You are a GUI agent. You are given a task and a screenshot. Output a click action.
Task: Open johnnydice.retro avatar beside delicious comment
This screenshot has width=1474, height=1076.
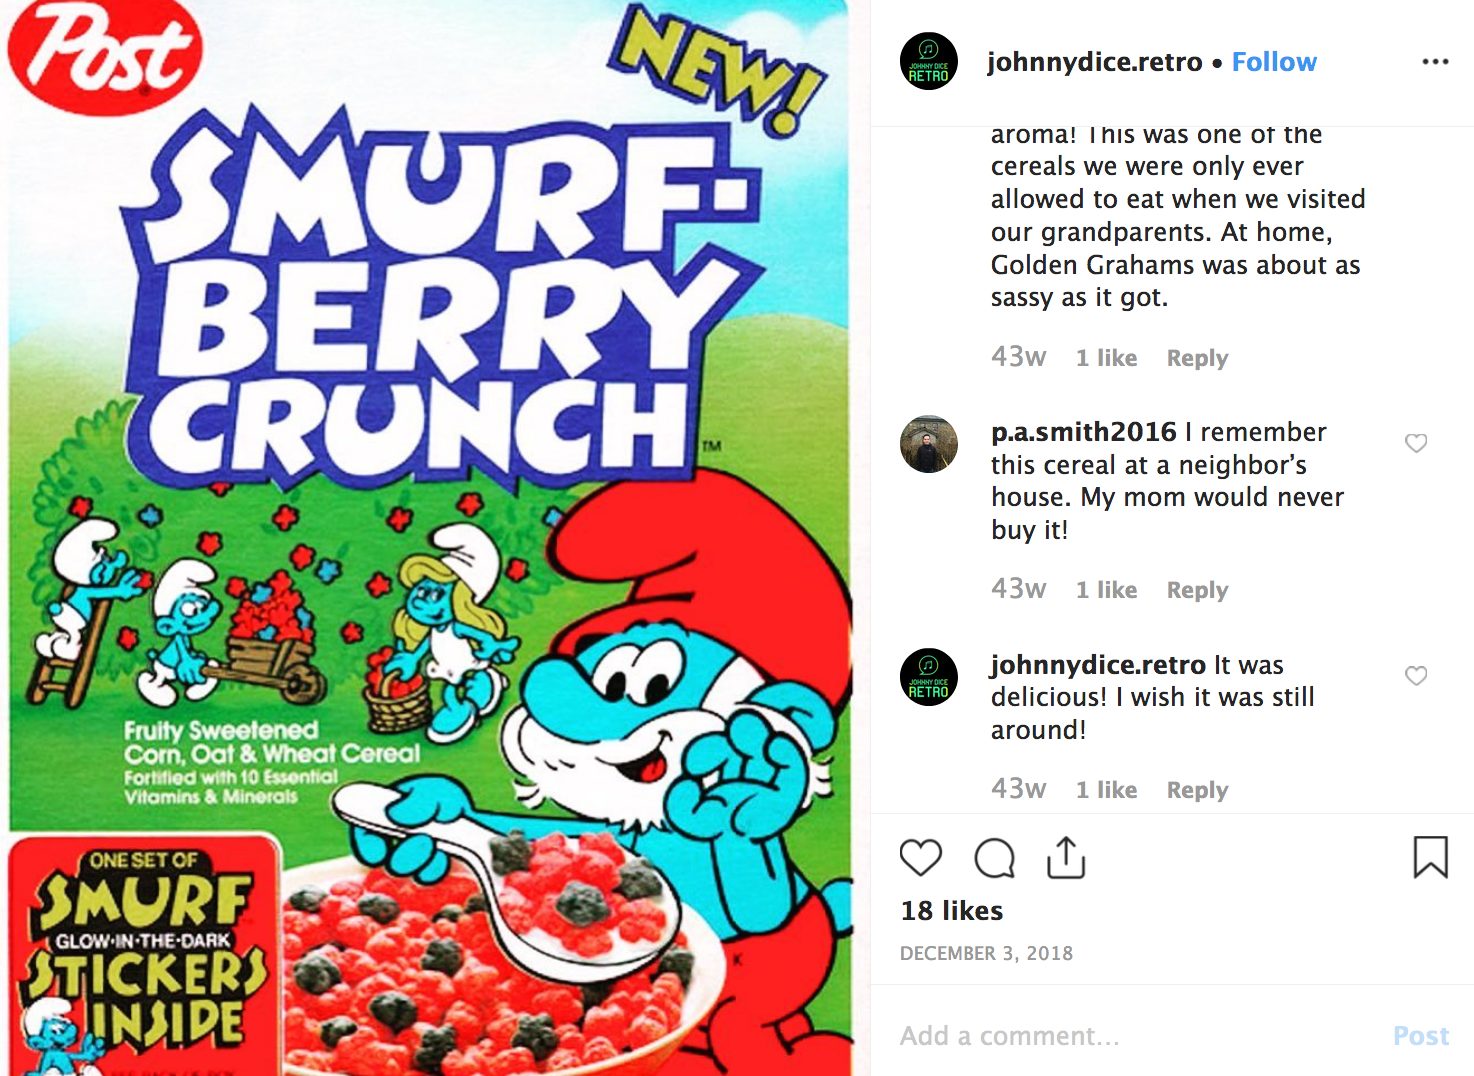929,677
